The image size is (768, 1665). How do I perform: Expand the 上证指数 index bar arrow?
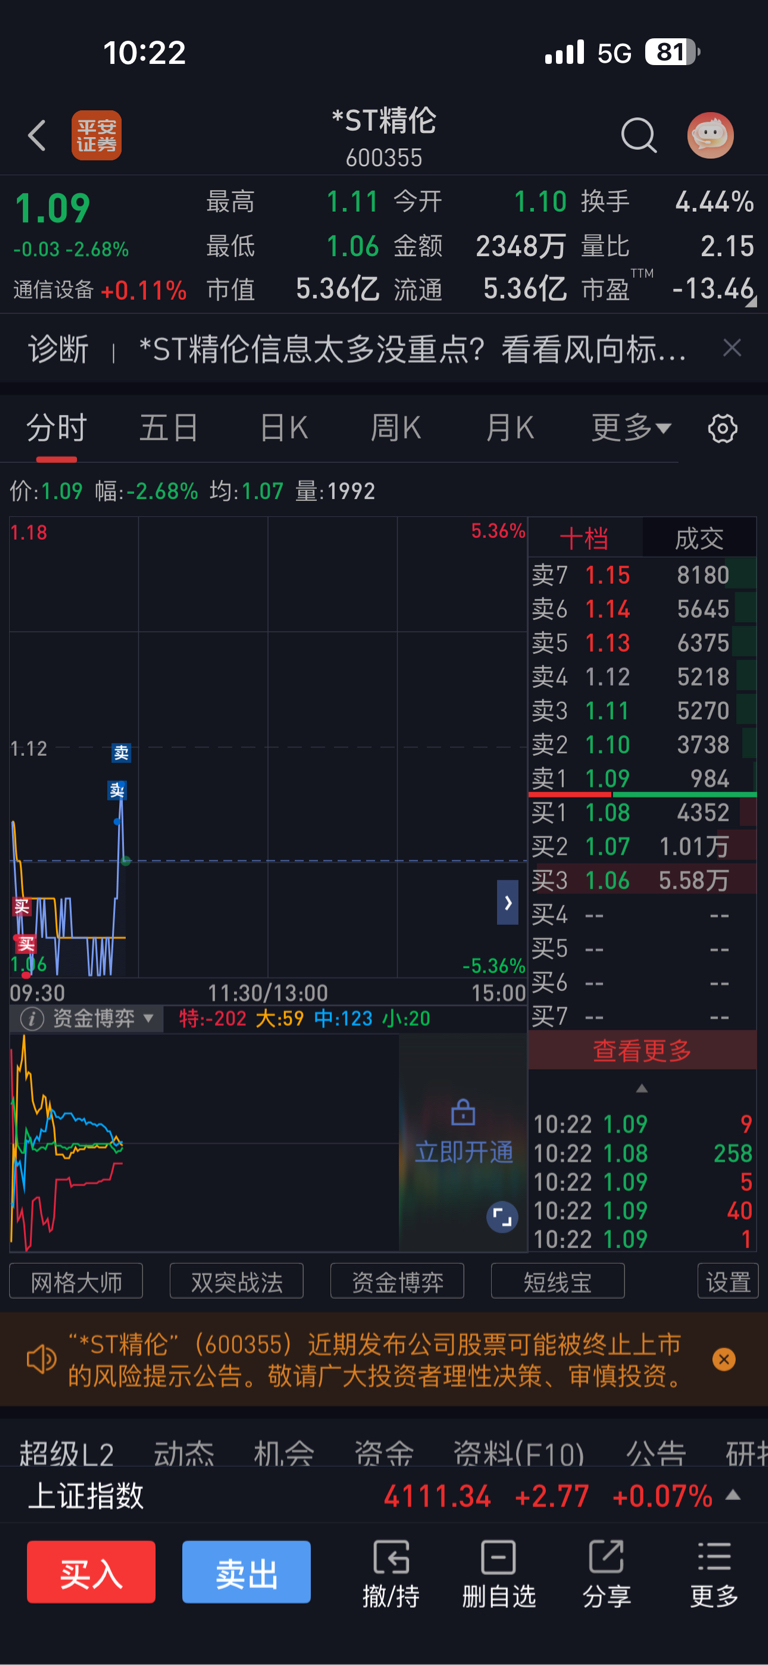tap(733, 1495)
